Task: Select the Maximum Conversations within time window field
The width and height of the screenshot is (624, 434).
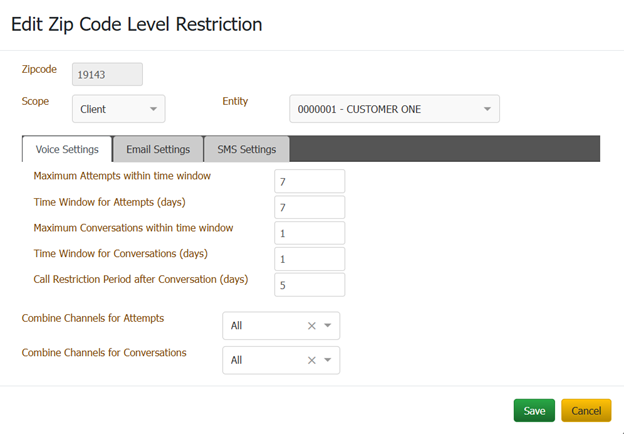Action: (309, 233)
